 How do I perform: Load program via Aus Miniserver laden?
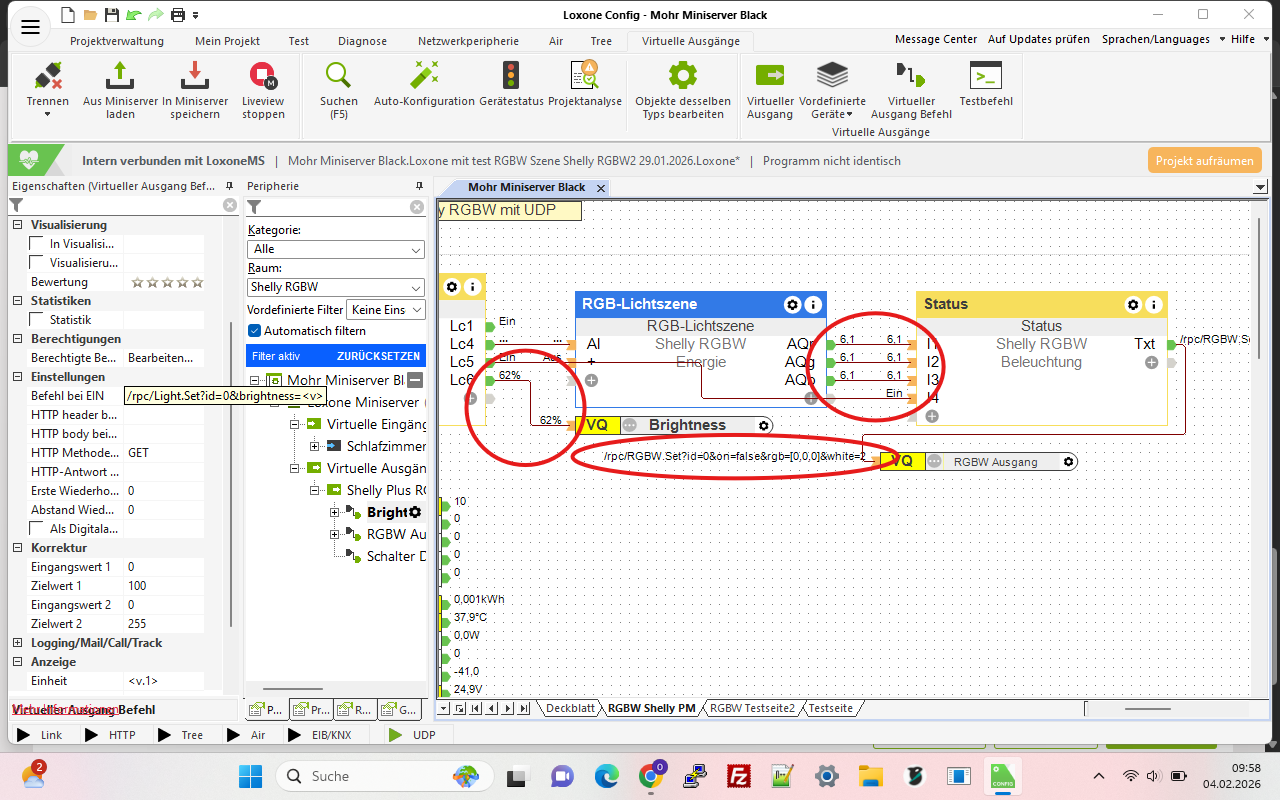pos(120,89)
